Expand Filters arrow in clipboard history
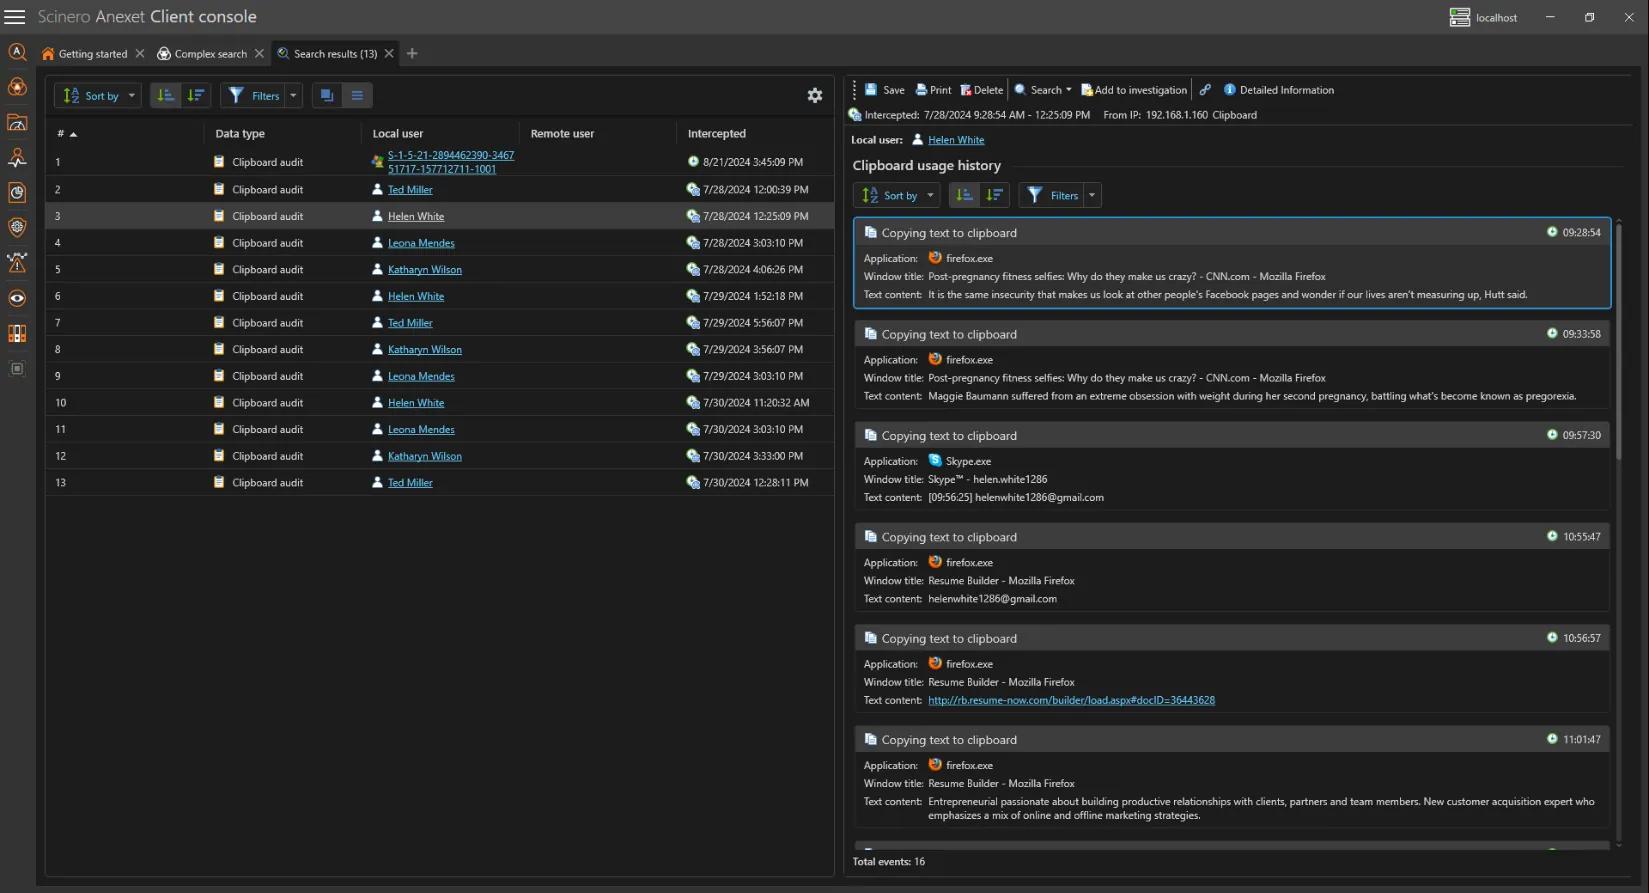Screen dimensions: 1649x893 pyautogui.click(x=1092, y=195)
